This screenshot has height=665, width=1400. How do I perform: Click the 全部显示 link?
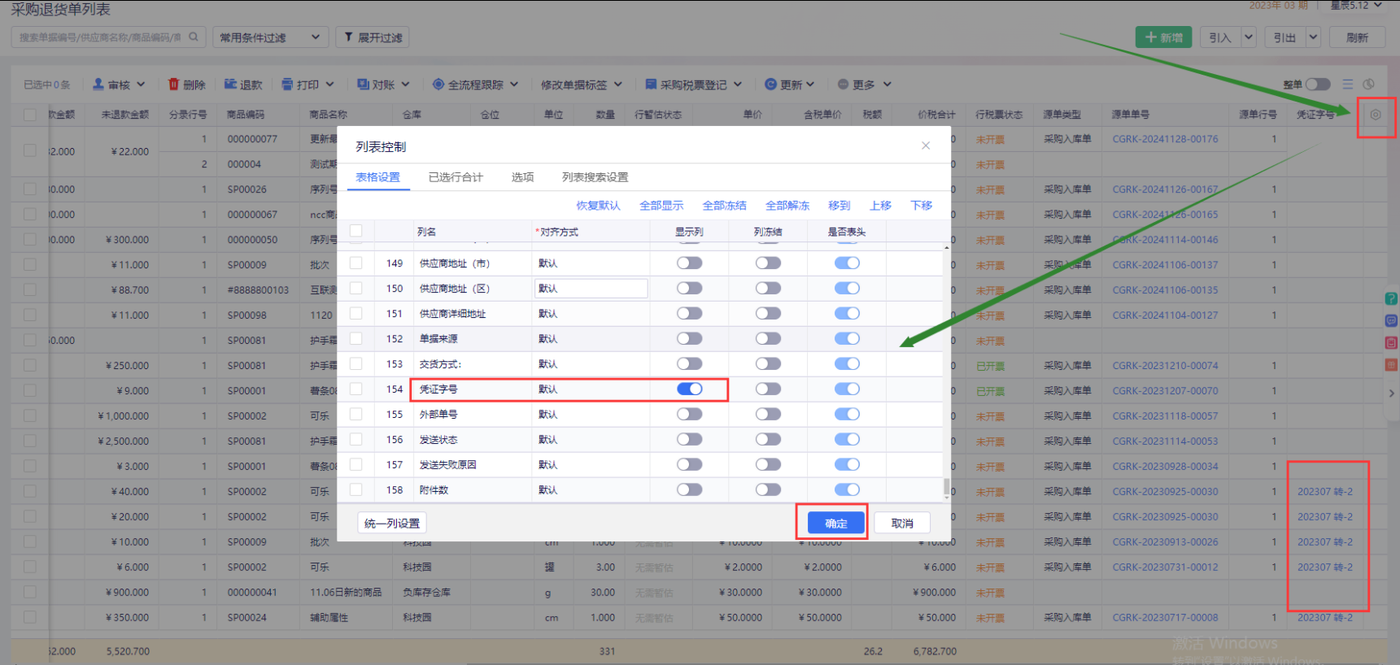tap(661, 205)
